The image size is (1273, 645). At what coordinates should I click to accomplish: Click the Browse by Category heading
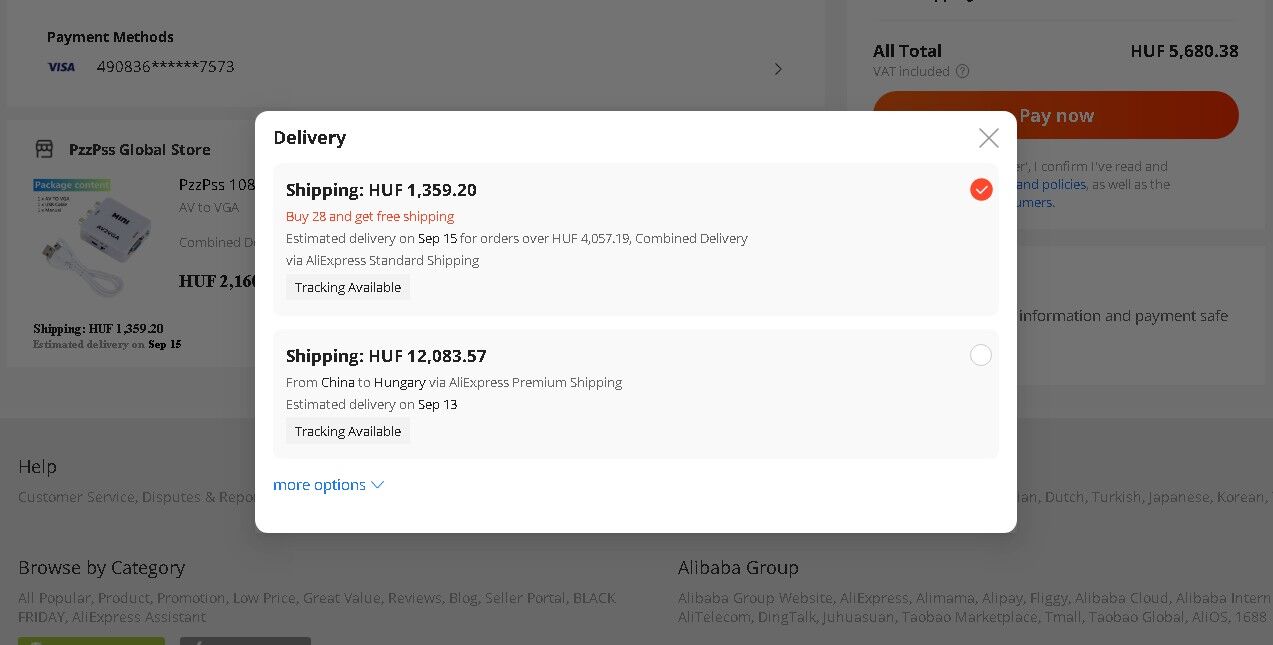102,567
